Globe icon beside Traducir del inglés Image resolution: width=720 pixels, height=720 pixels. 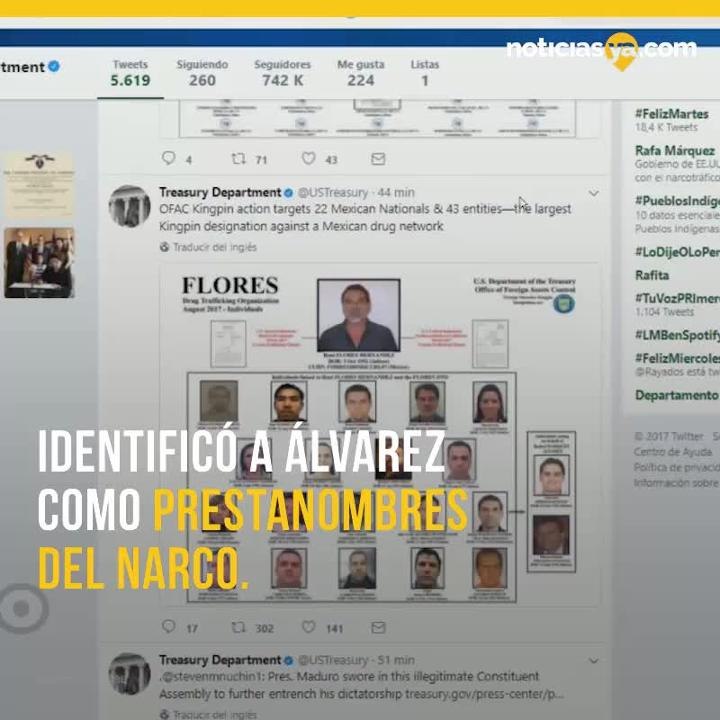(x=164, y=247)
